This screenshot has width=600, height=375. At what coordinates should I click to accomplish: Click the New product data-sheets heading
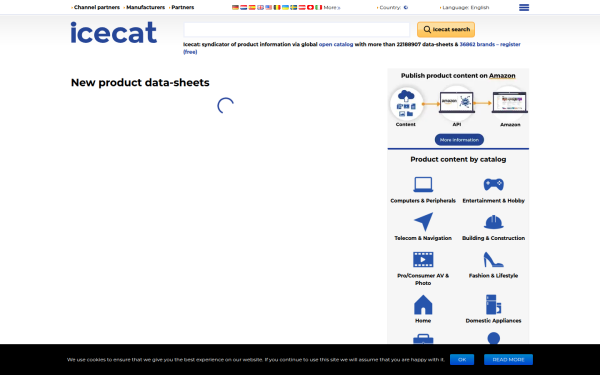tap(140, 83)
